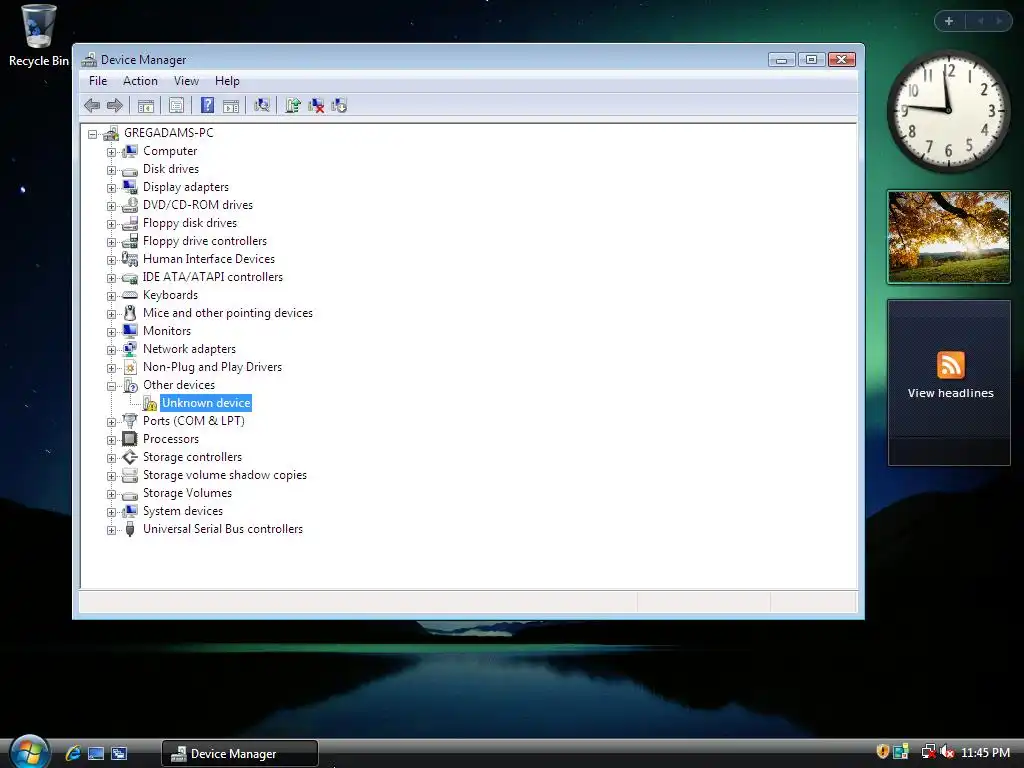Click Disable device icon with down arrow
This screenshot has width=1024, height=768.
click(339, 105)
